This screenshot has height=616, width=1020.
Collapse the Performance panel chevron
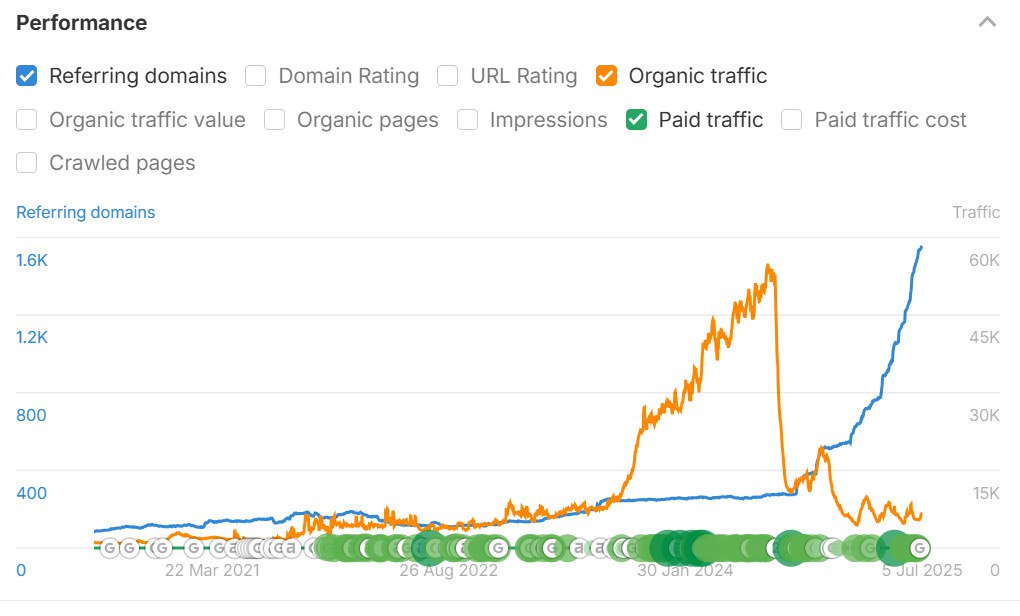[987, 23]
